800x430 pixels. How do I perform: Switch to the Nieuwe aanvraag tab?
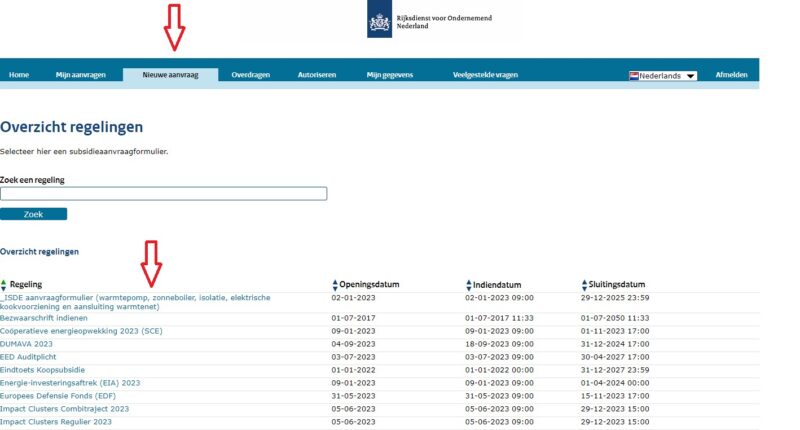coord(170,75)
